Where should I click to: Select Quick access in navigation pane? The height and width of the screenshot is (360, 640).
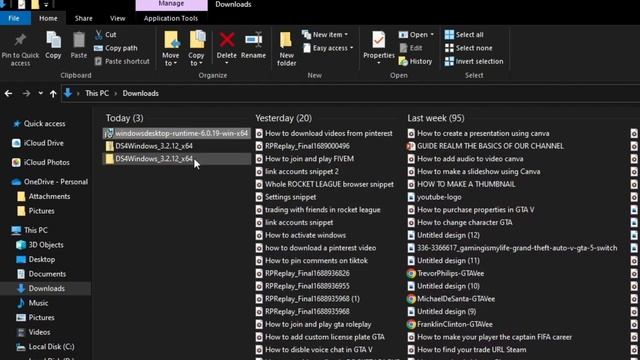click(x=44, y=124)
